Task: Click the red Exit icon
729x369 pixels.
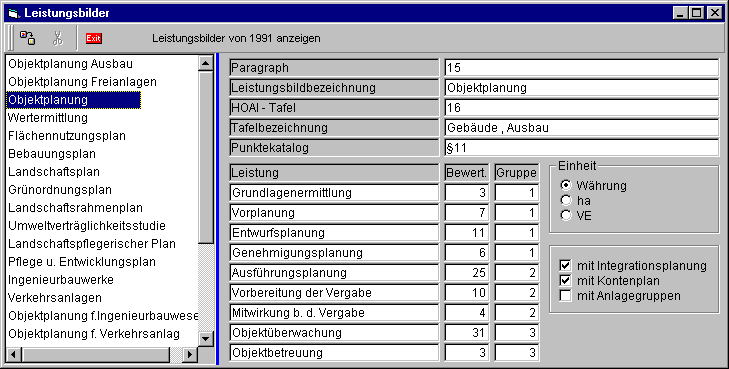Action: 93,38
